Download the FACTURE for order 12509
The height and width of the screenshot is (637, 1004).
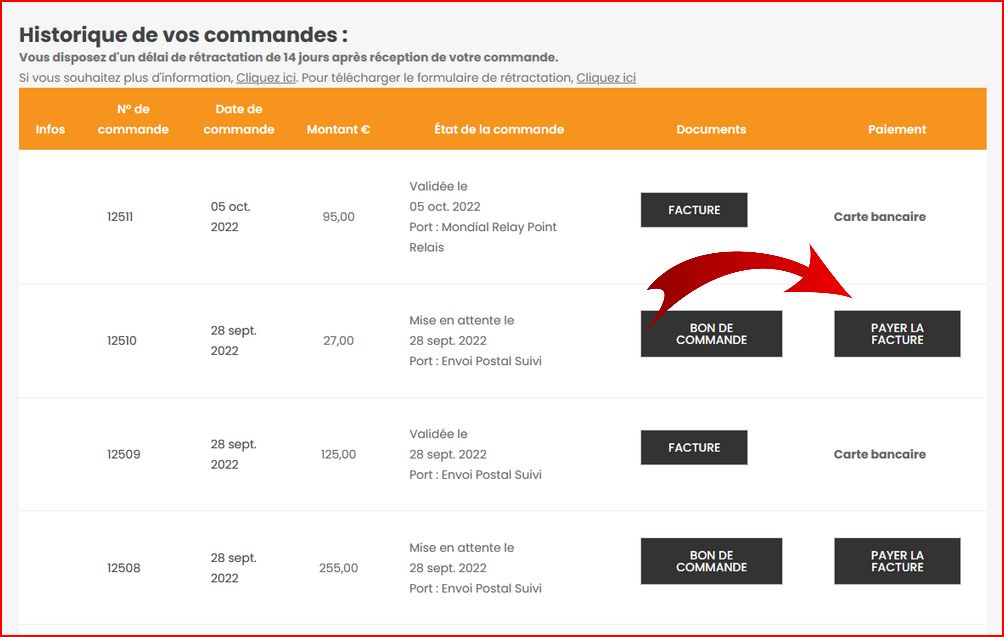(x=693, y=448)
